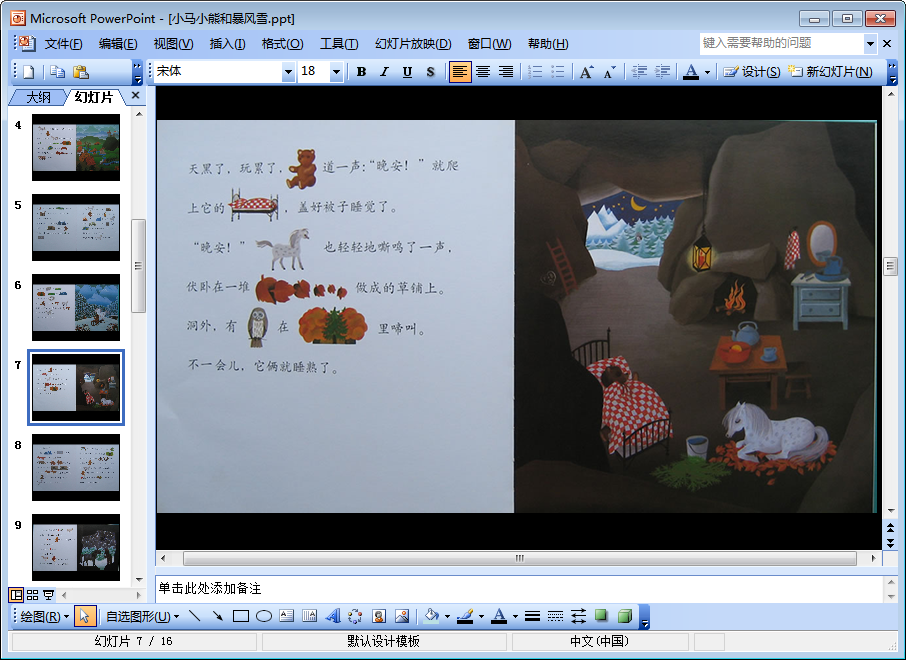The width and height of the screenshot is (906, 660).
Task: Toggle italic formatting
Action: point(384,72)
